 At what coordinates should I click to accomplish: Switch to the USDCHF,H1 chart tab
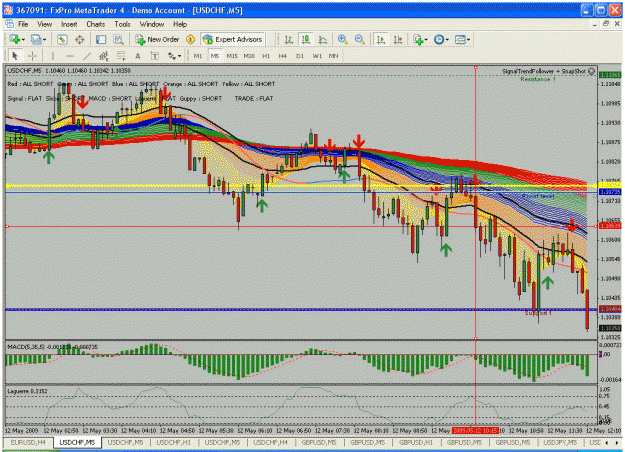coord(173,442)
